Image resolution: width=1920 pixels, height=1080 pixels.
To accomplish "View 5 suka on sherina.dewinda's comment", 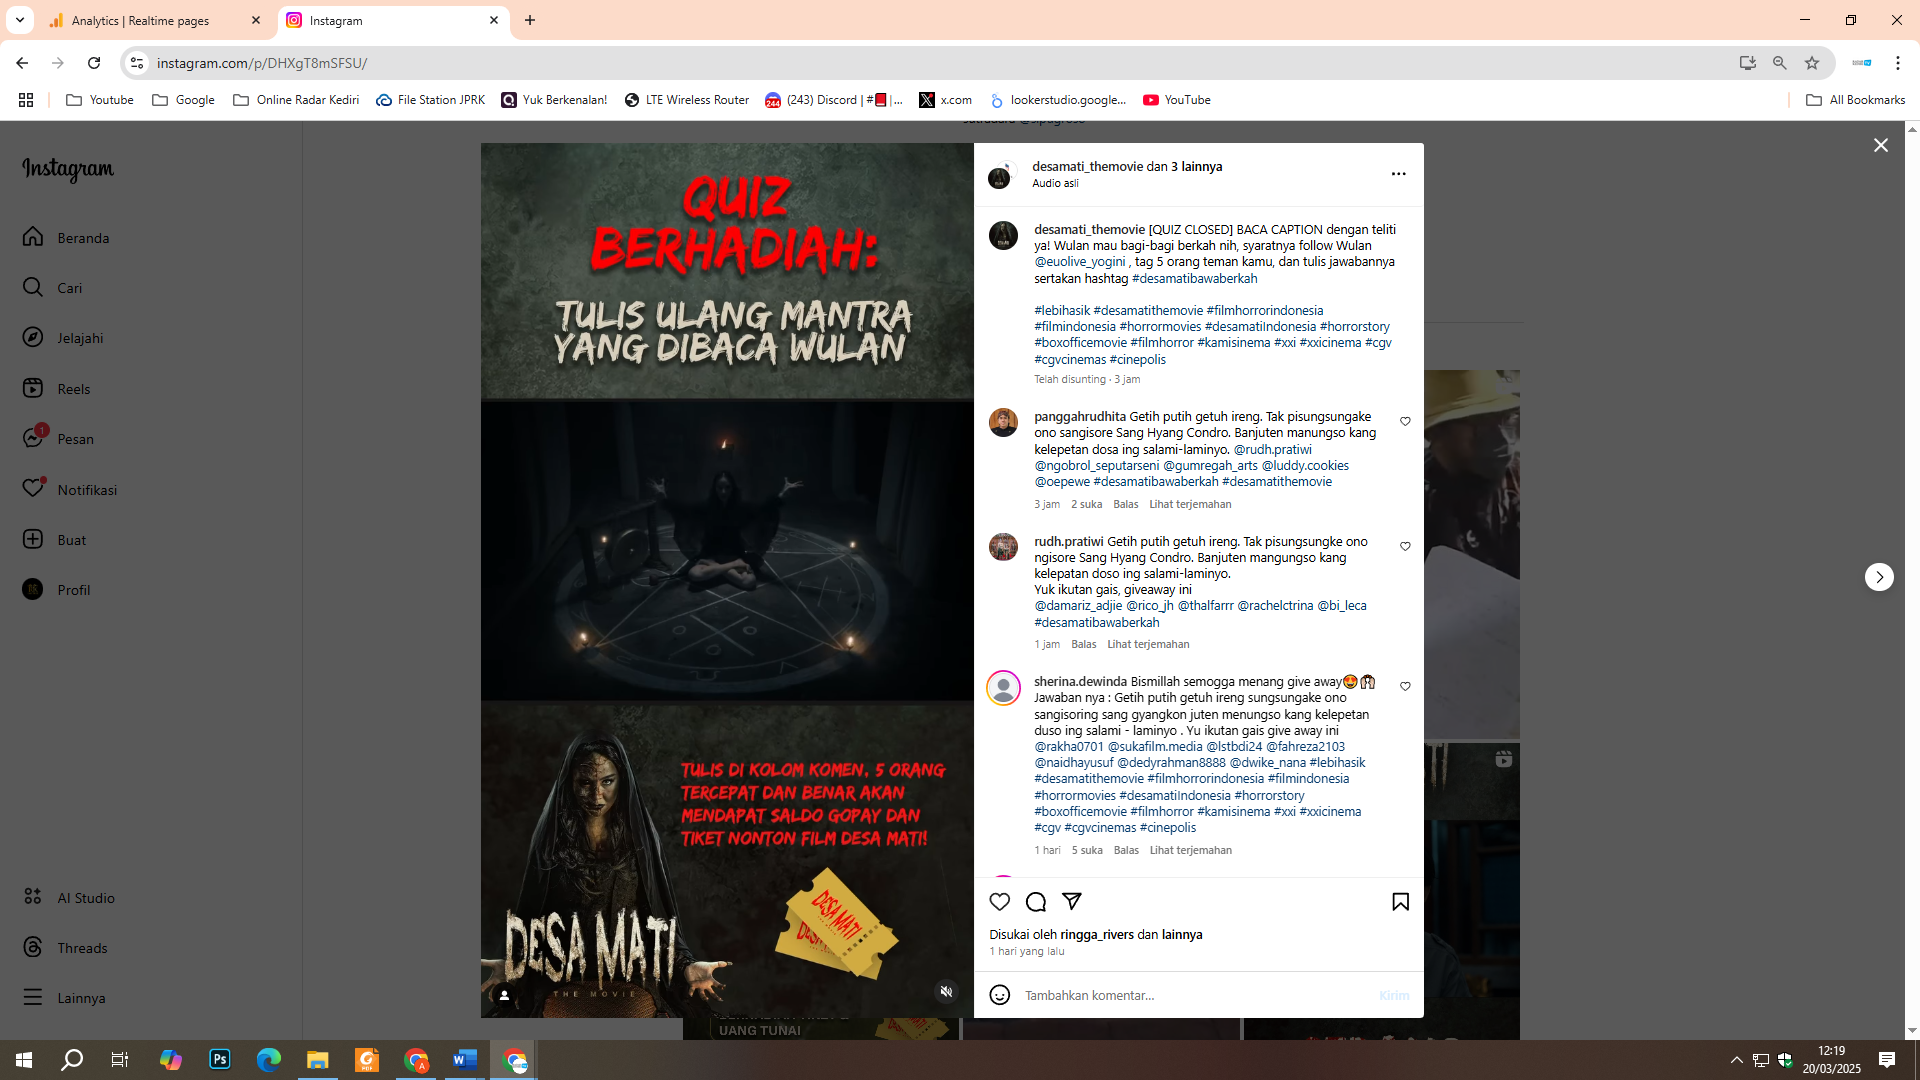I will pyautogui.click(x=1087, y=850).
